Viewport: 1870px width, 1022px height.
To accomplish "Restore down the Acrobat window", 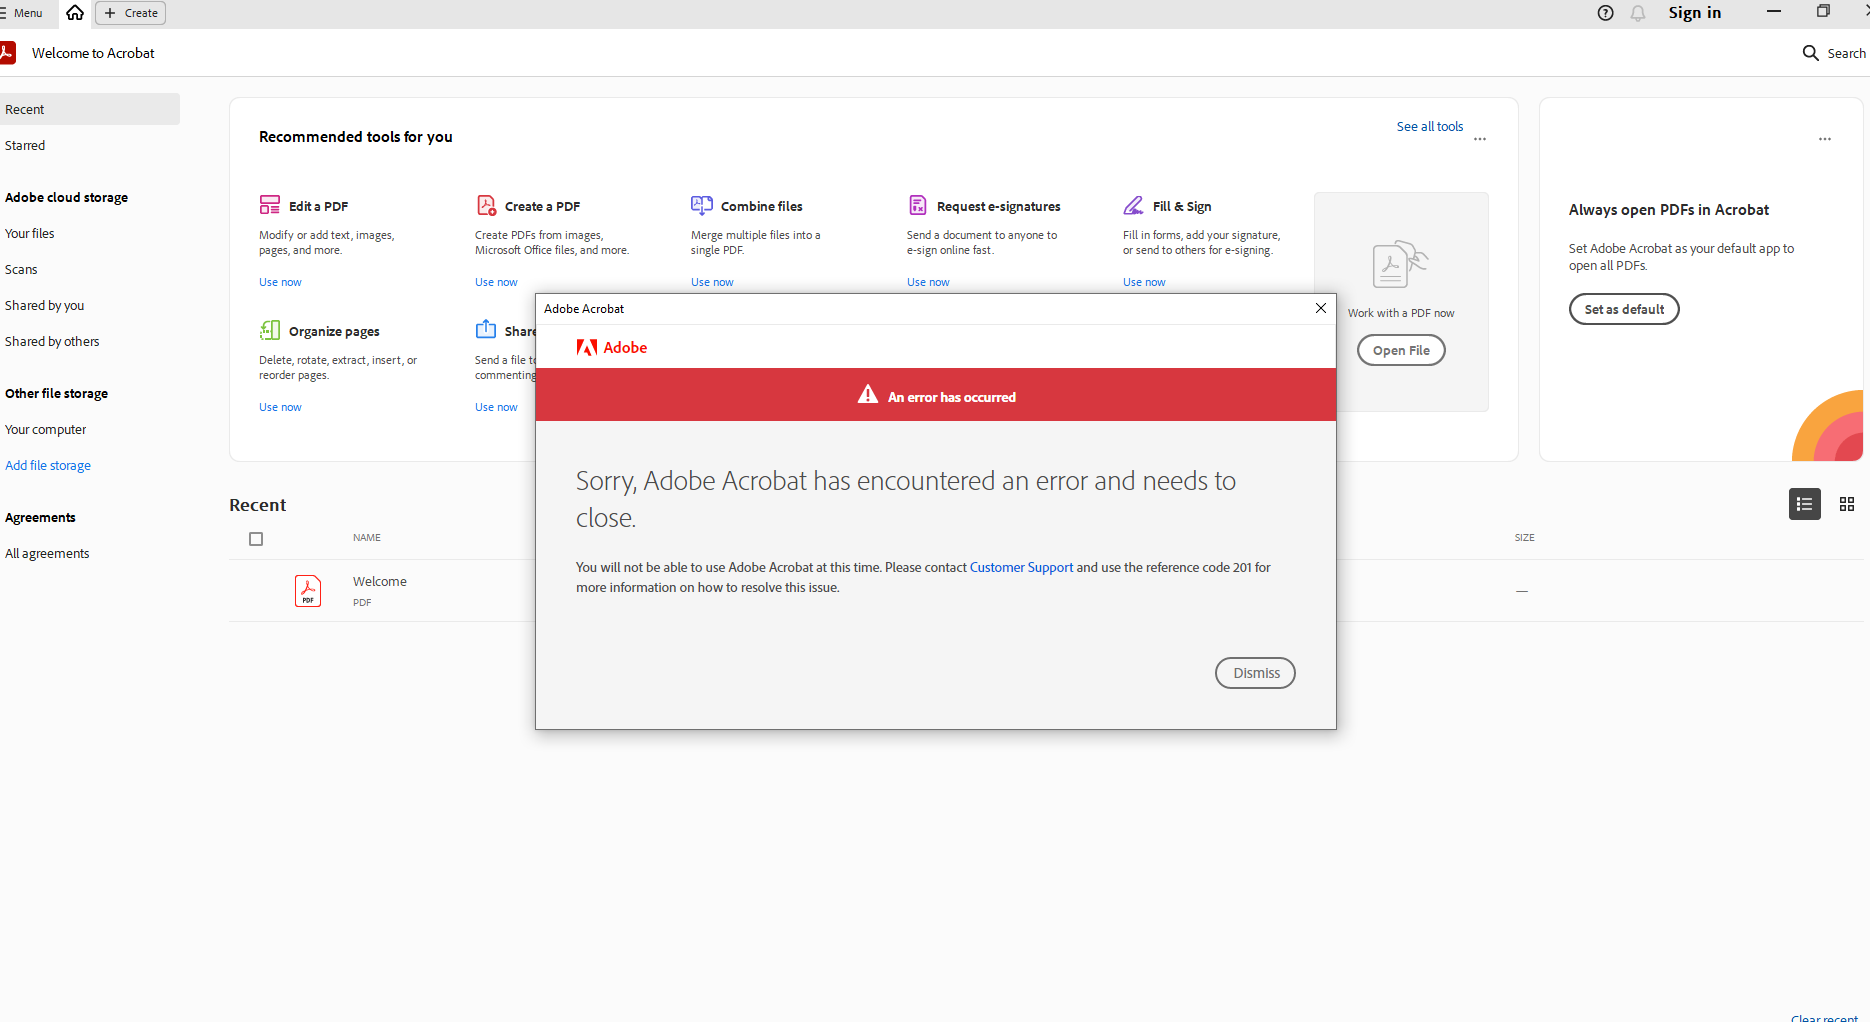I will pos(1823,12).
